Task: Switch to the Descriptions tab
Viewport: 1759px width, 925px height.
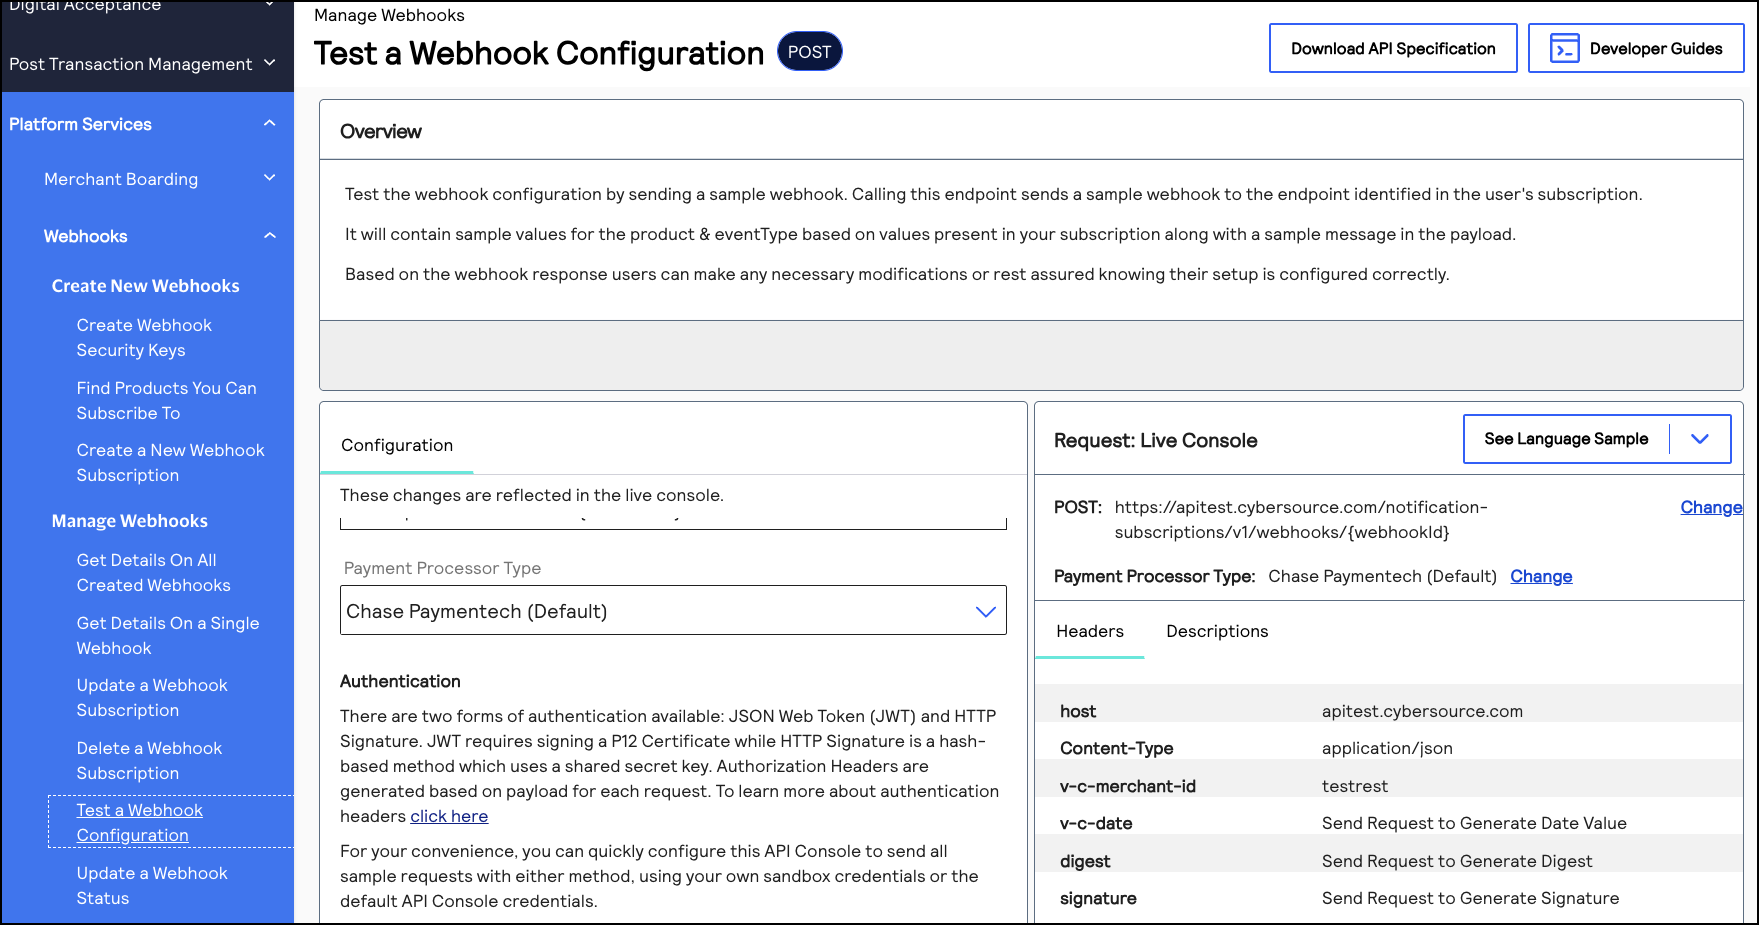Action: coord(1217,631)
